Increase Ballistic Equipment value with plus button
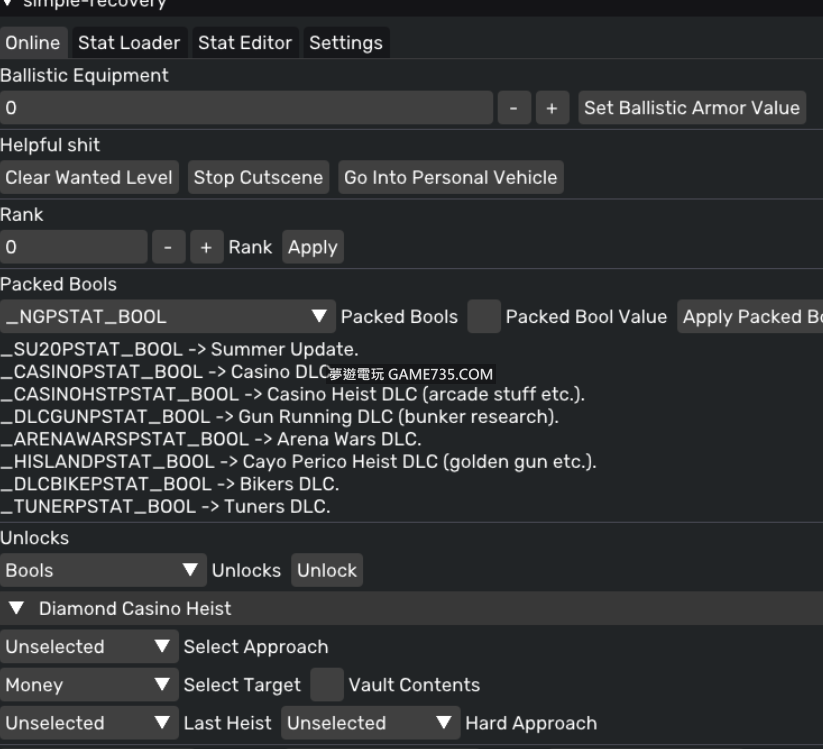 click(x=551, y=108)
